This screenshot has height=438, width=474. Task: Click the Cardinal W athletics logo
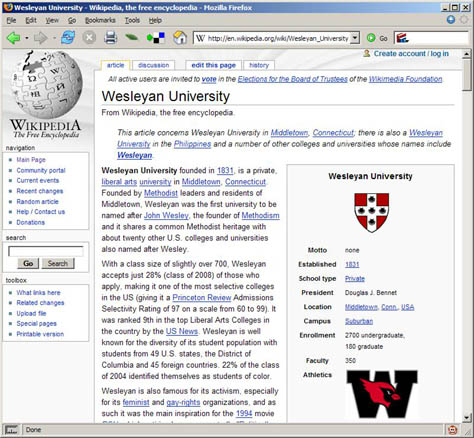(382, 394)
